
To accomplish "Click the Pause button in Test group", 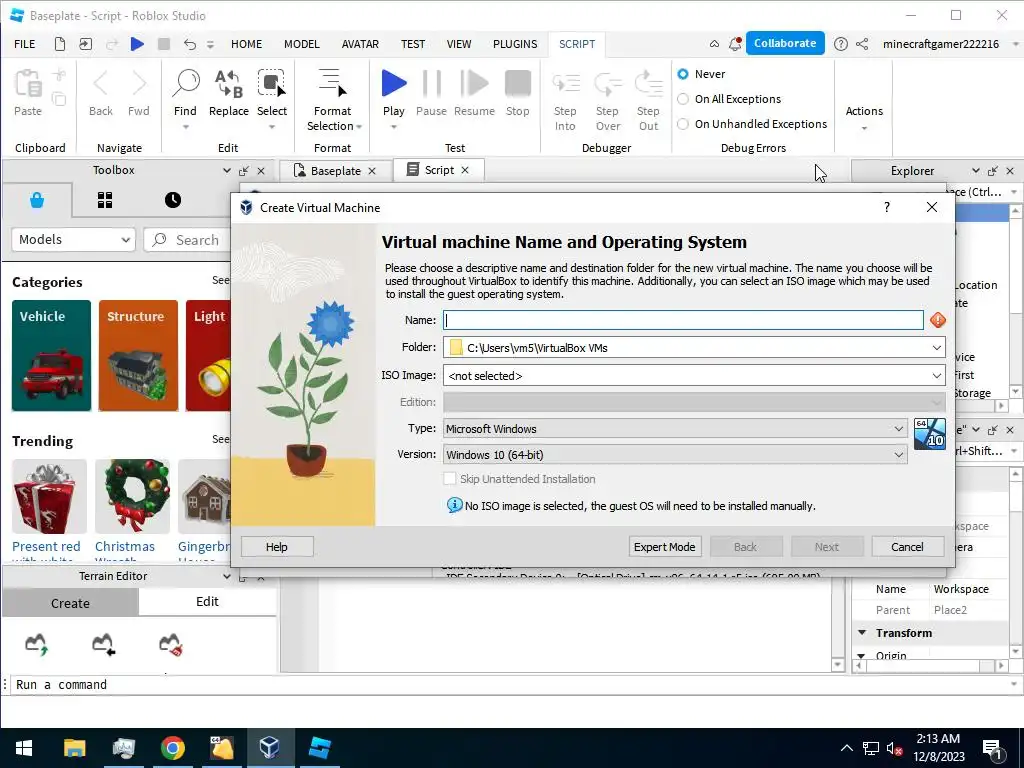I will [432, 84].
